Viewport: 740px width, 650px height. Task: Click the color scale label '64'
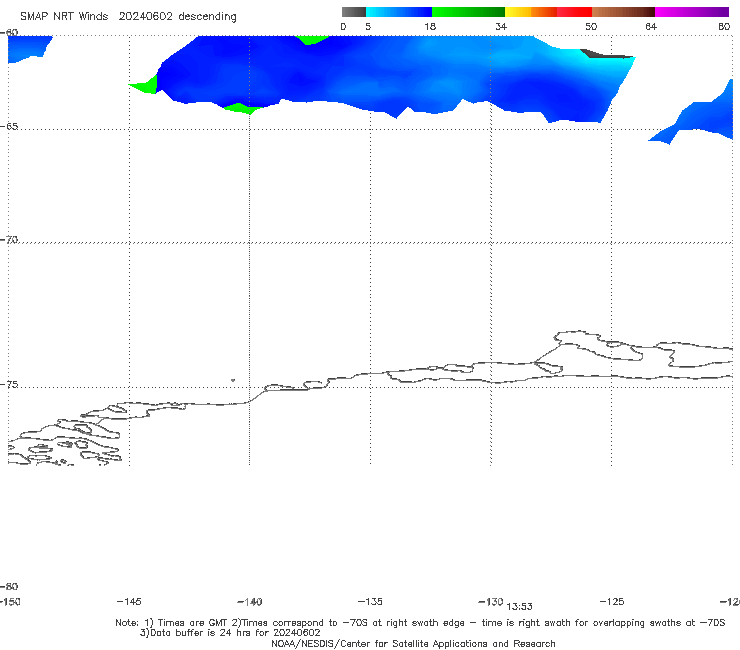(x=651, y=27)
